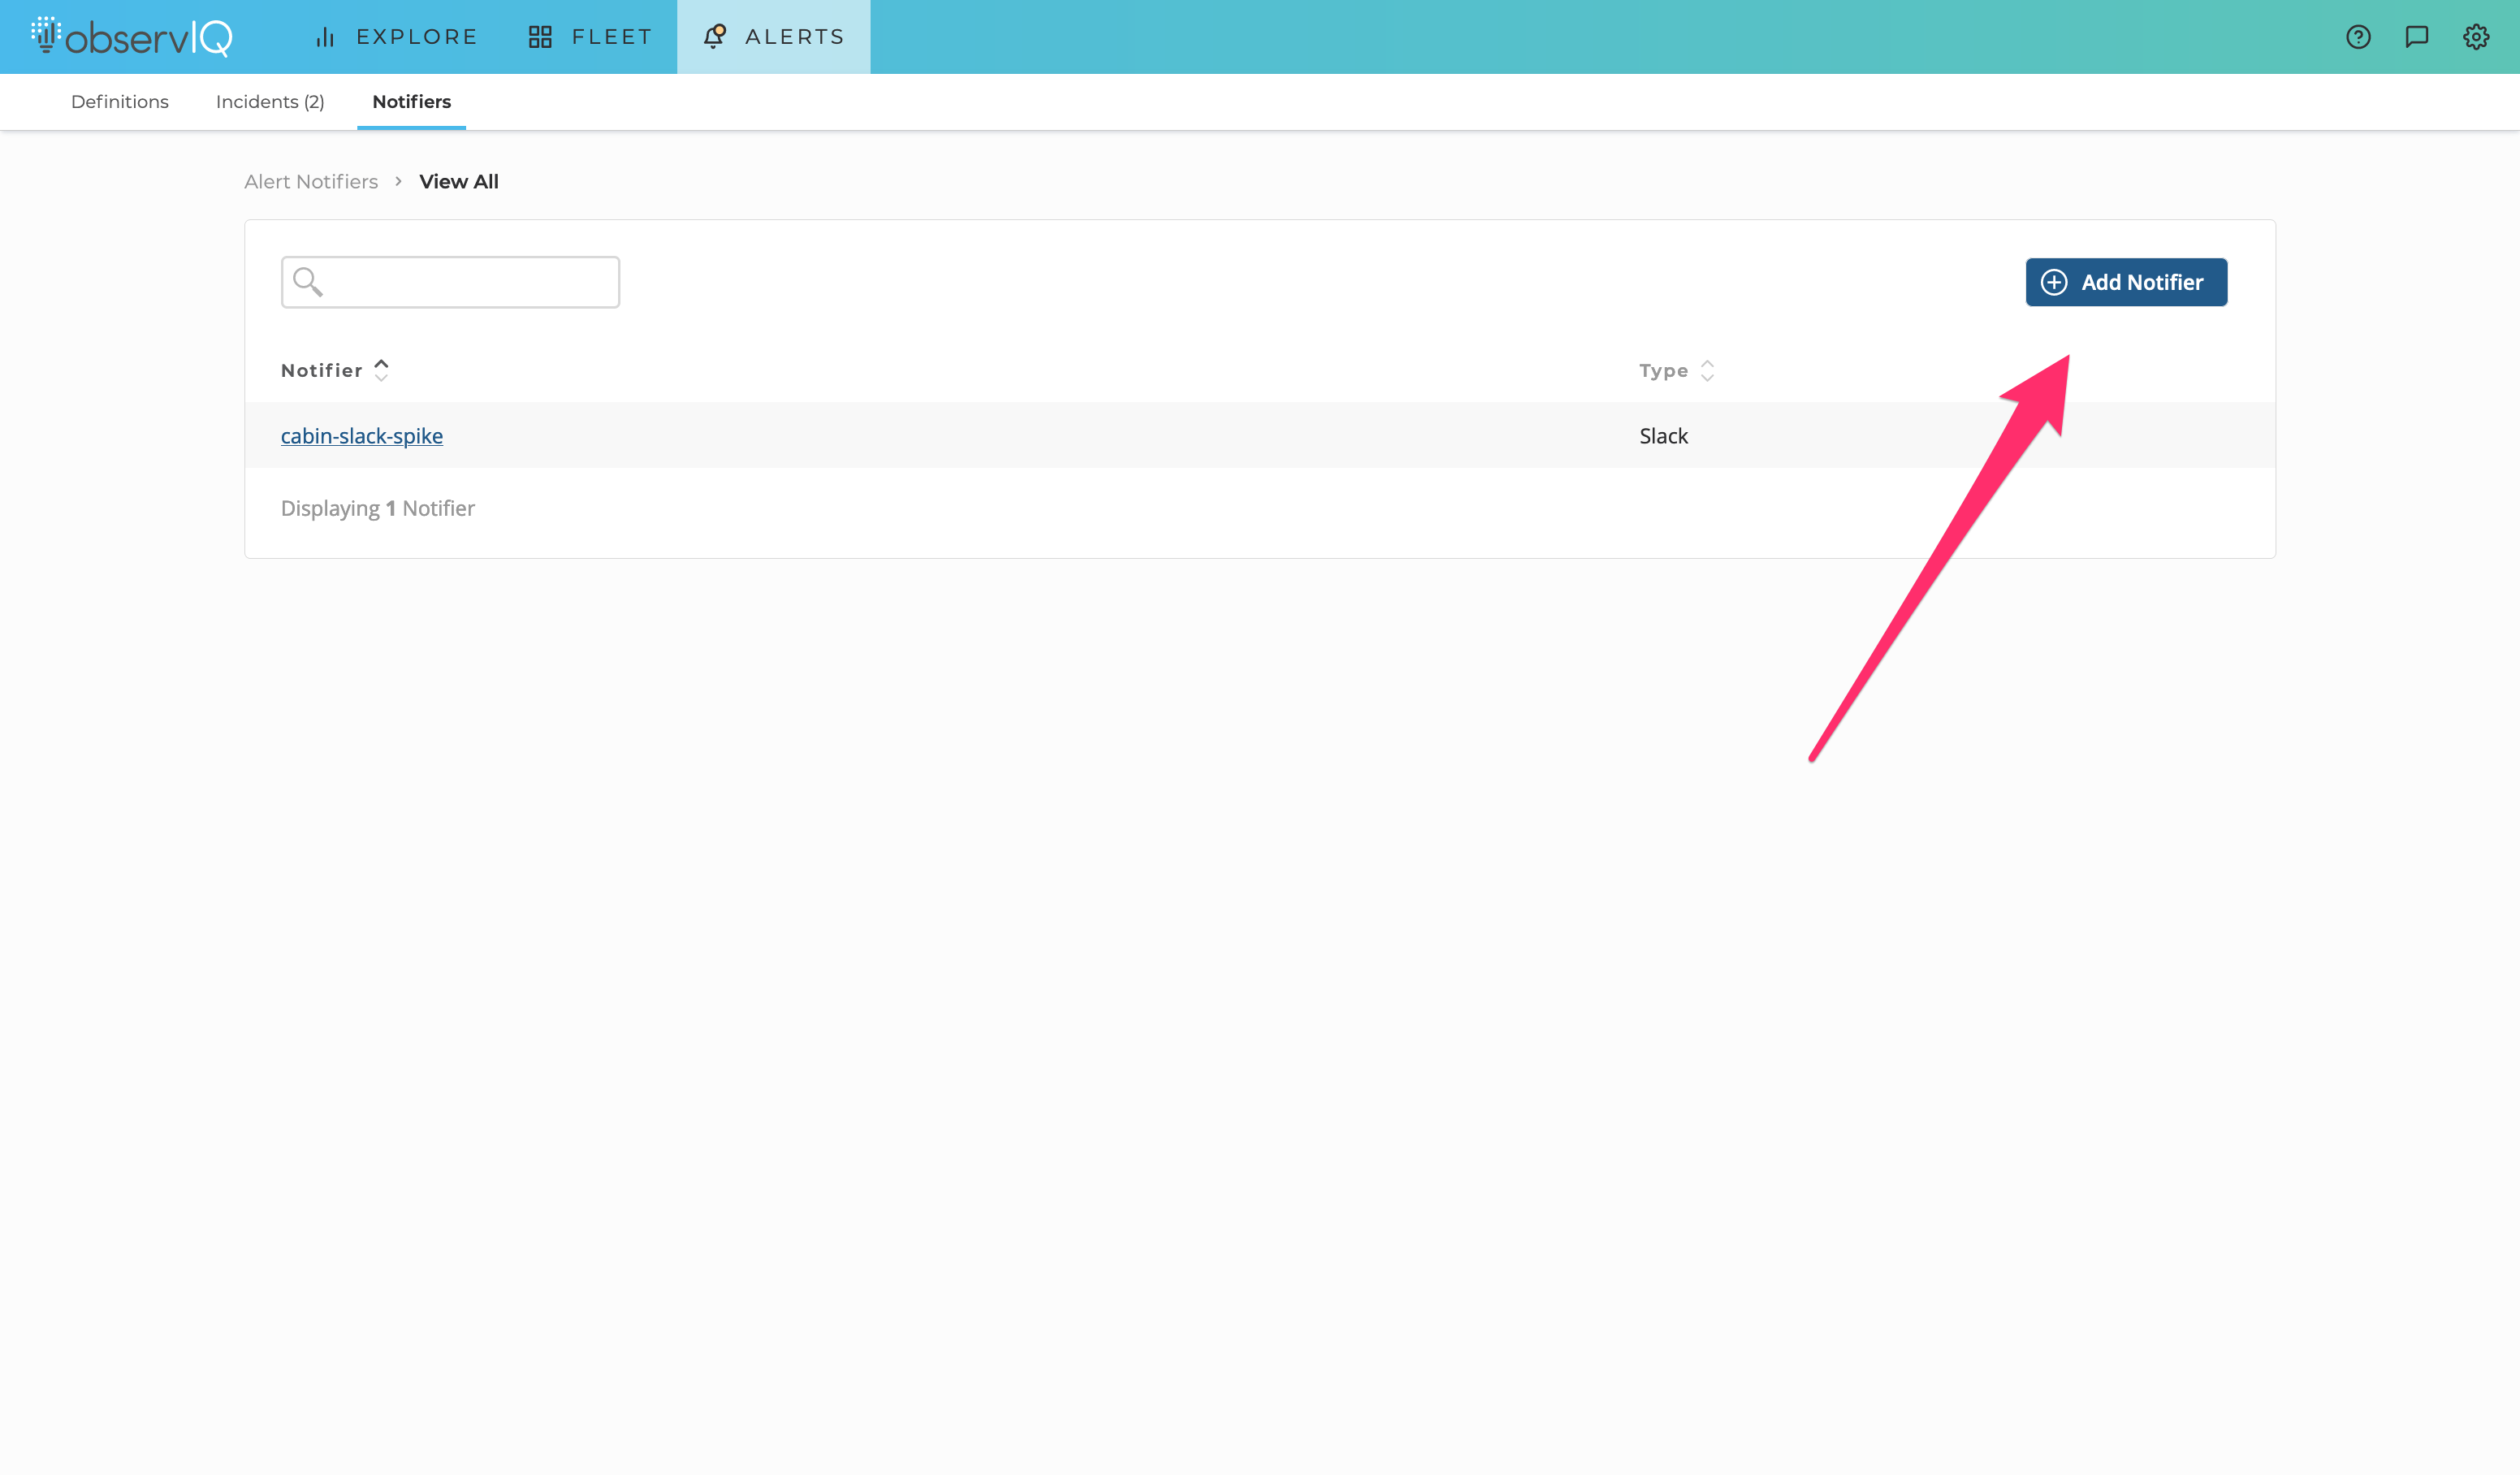Image resolution: width=2520 pixels, height=1475 pixels.
Task: Open the settings gear icon
Action: point(2475,37)
